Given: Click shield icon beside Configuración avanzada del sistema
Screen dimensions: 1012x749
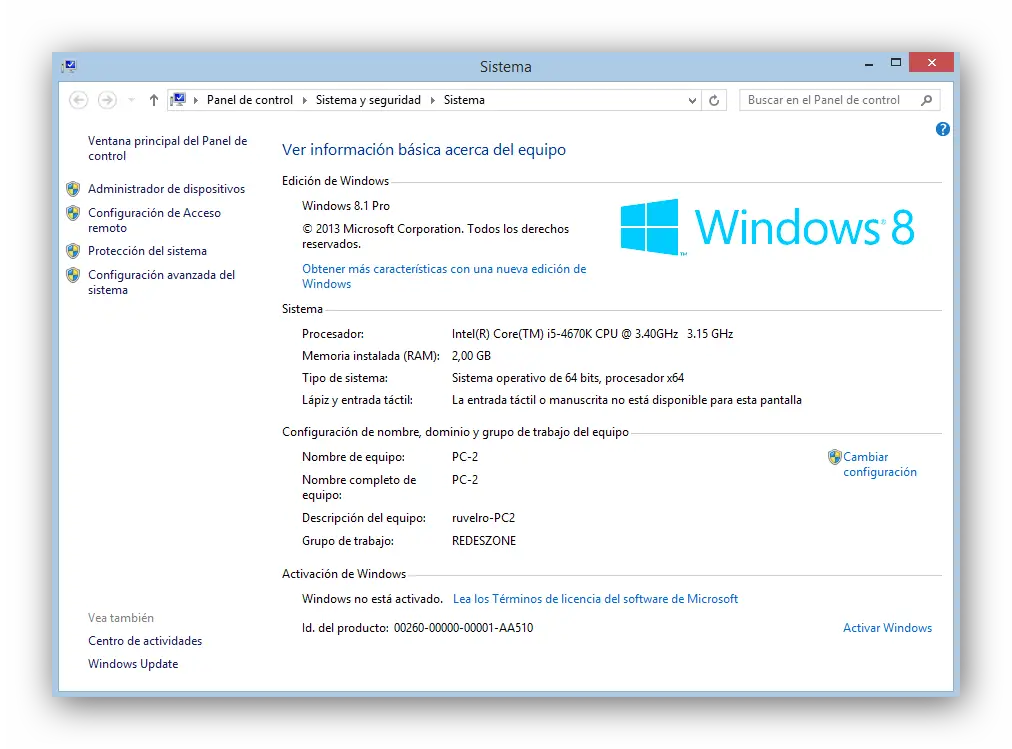Looking at the screenshot, I should [73, 275].
